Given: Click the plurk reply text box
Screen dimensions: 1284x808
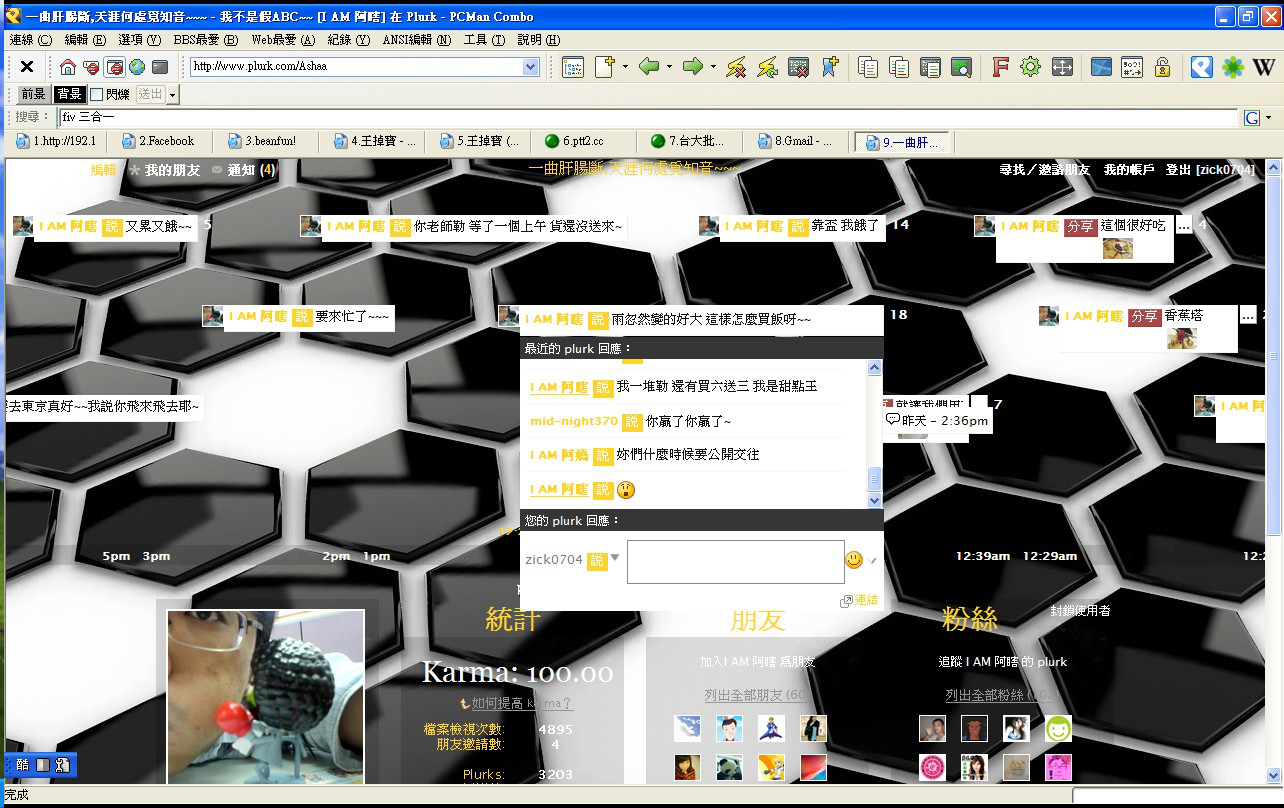Looking at the screenshot, I should (735, 562).
